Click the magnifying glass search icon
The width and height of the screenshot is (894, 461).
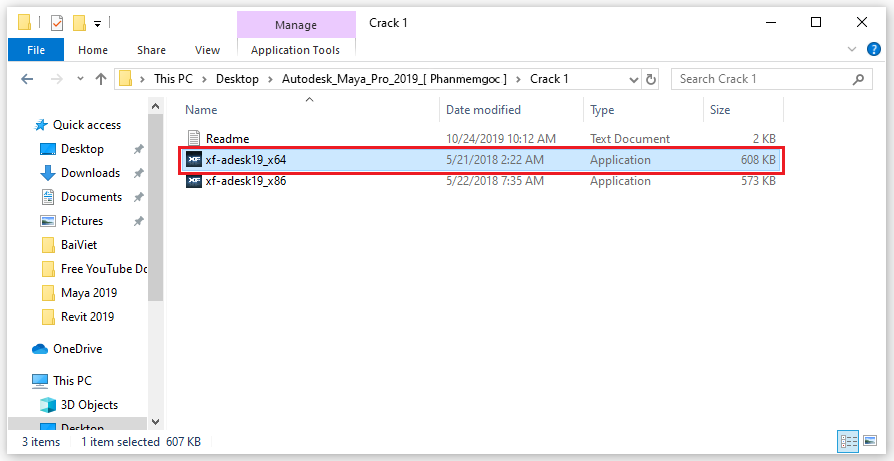coord(858,79)
